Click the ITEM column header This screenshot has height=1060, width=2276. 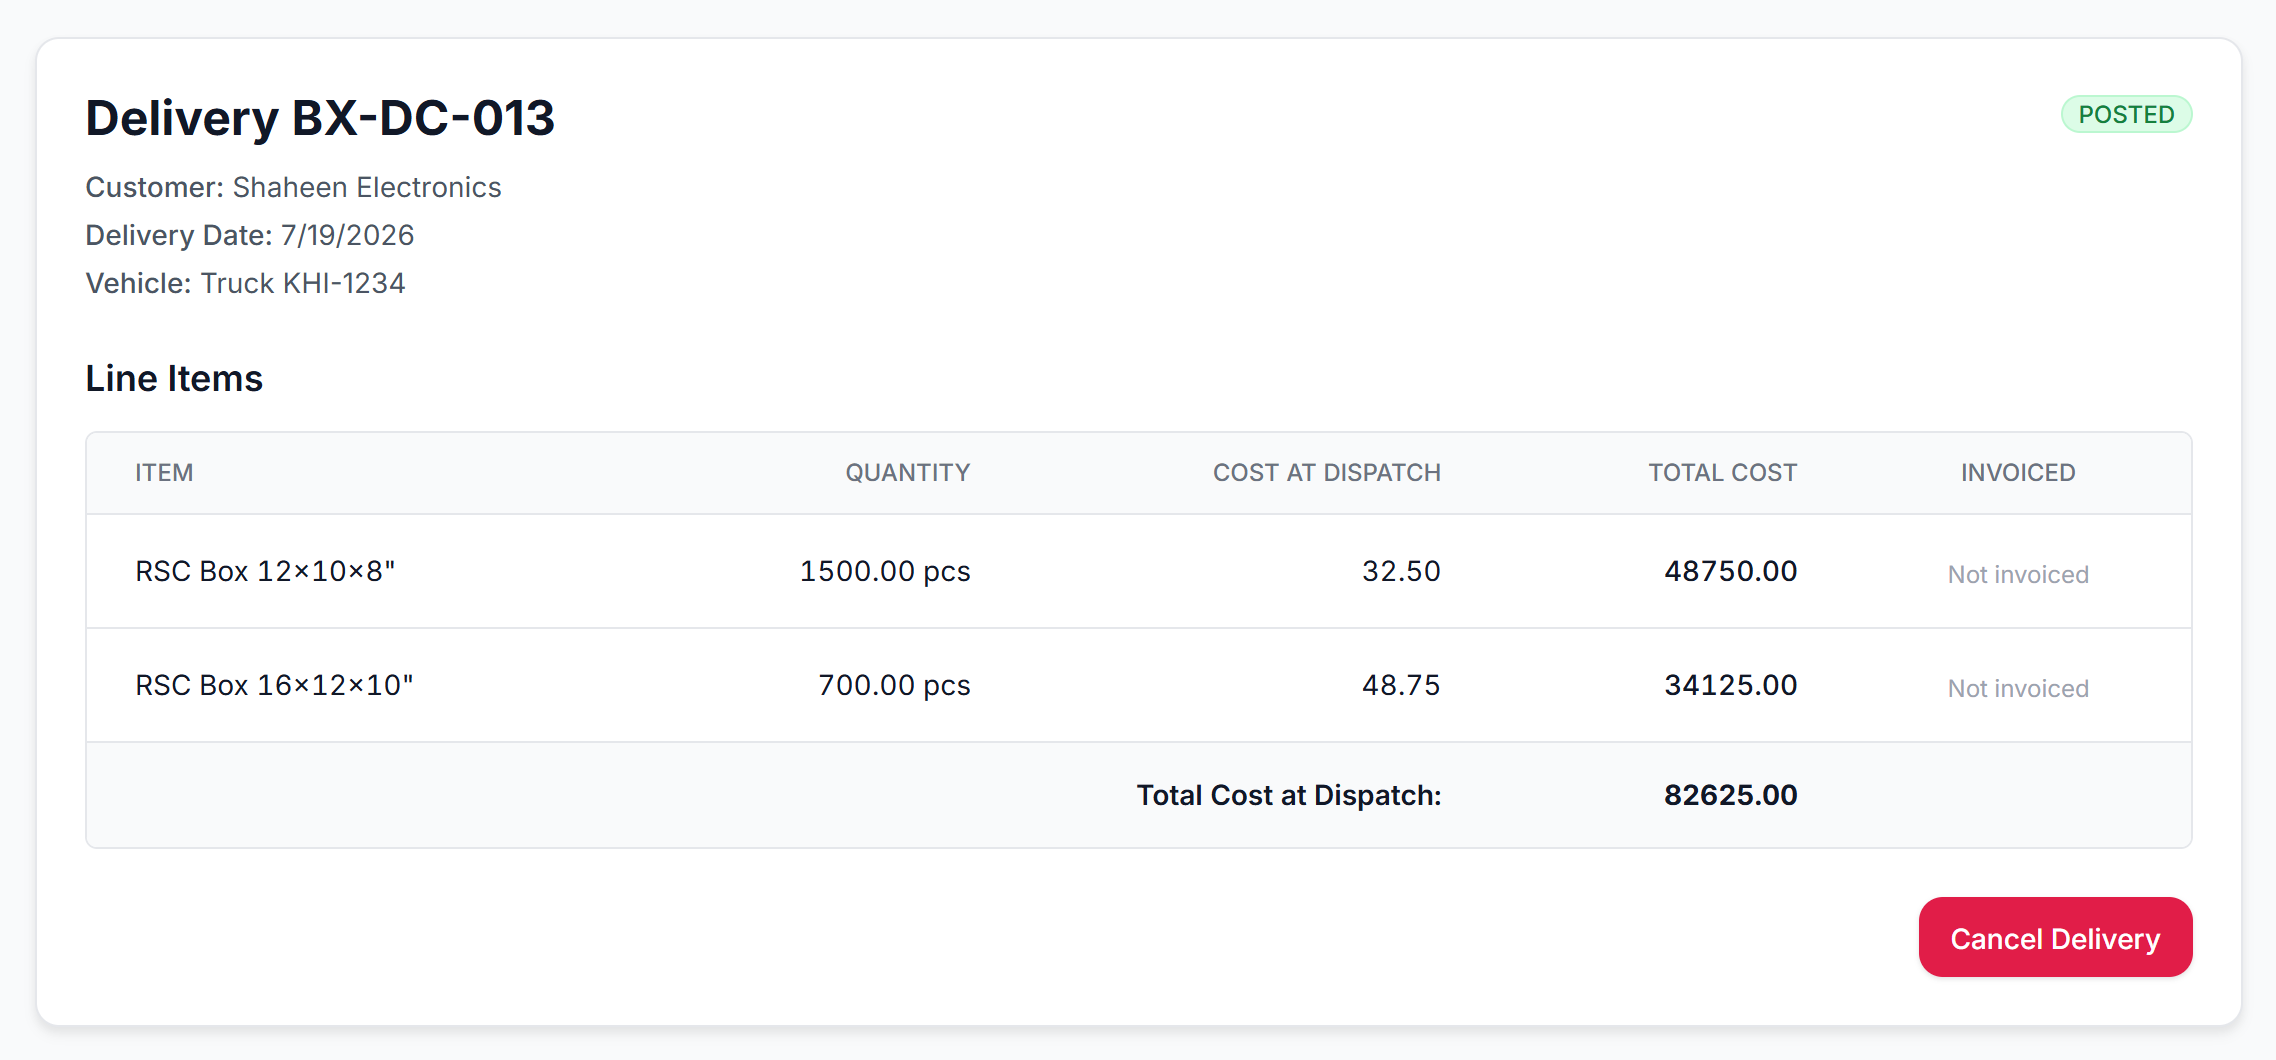[165, 472]
